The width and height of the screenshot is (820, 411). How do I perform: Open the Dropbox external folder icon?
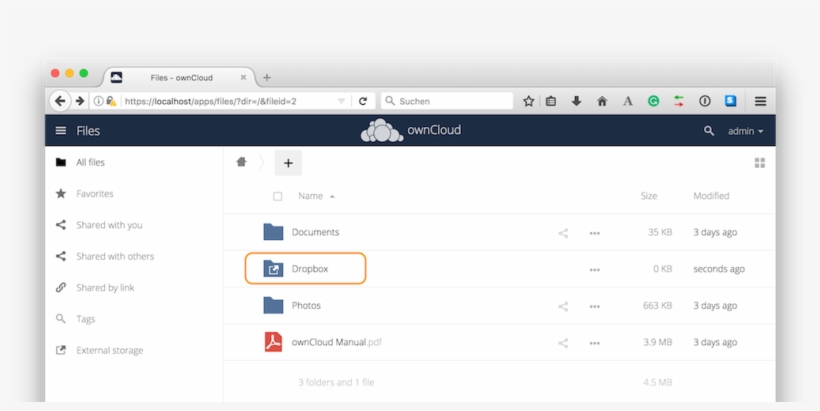pyautogui.click(x=273, y=269)
